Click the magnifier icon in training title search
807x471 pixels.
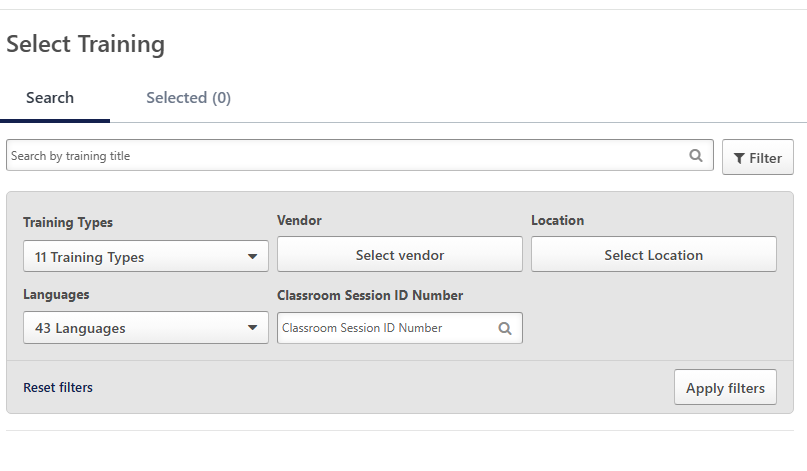[696, 156]
